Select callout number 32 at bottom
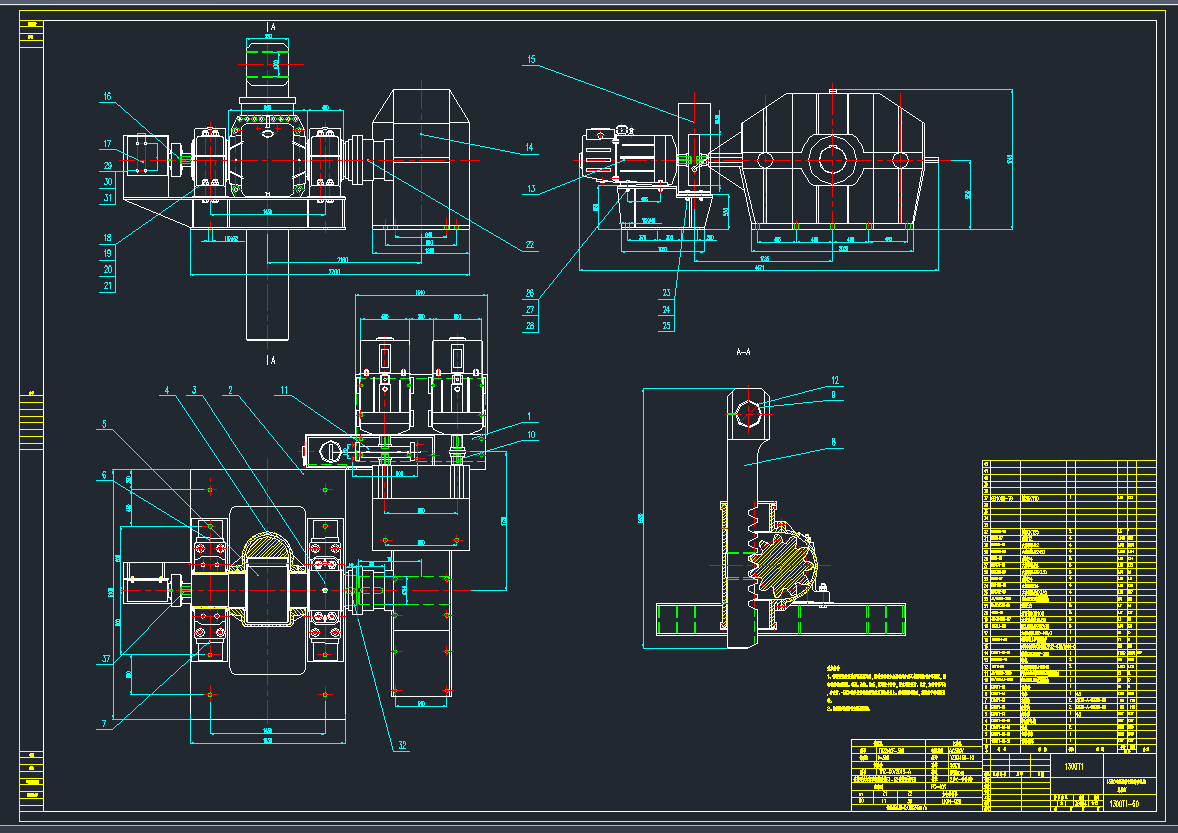This screenshot has height=833, width=1178. point(402,745)
